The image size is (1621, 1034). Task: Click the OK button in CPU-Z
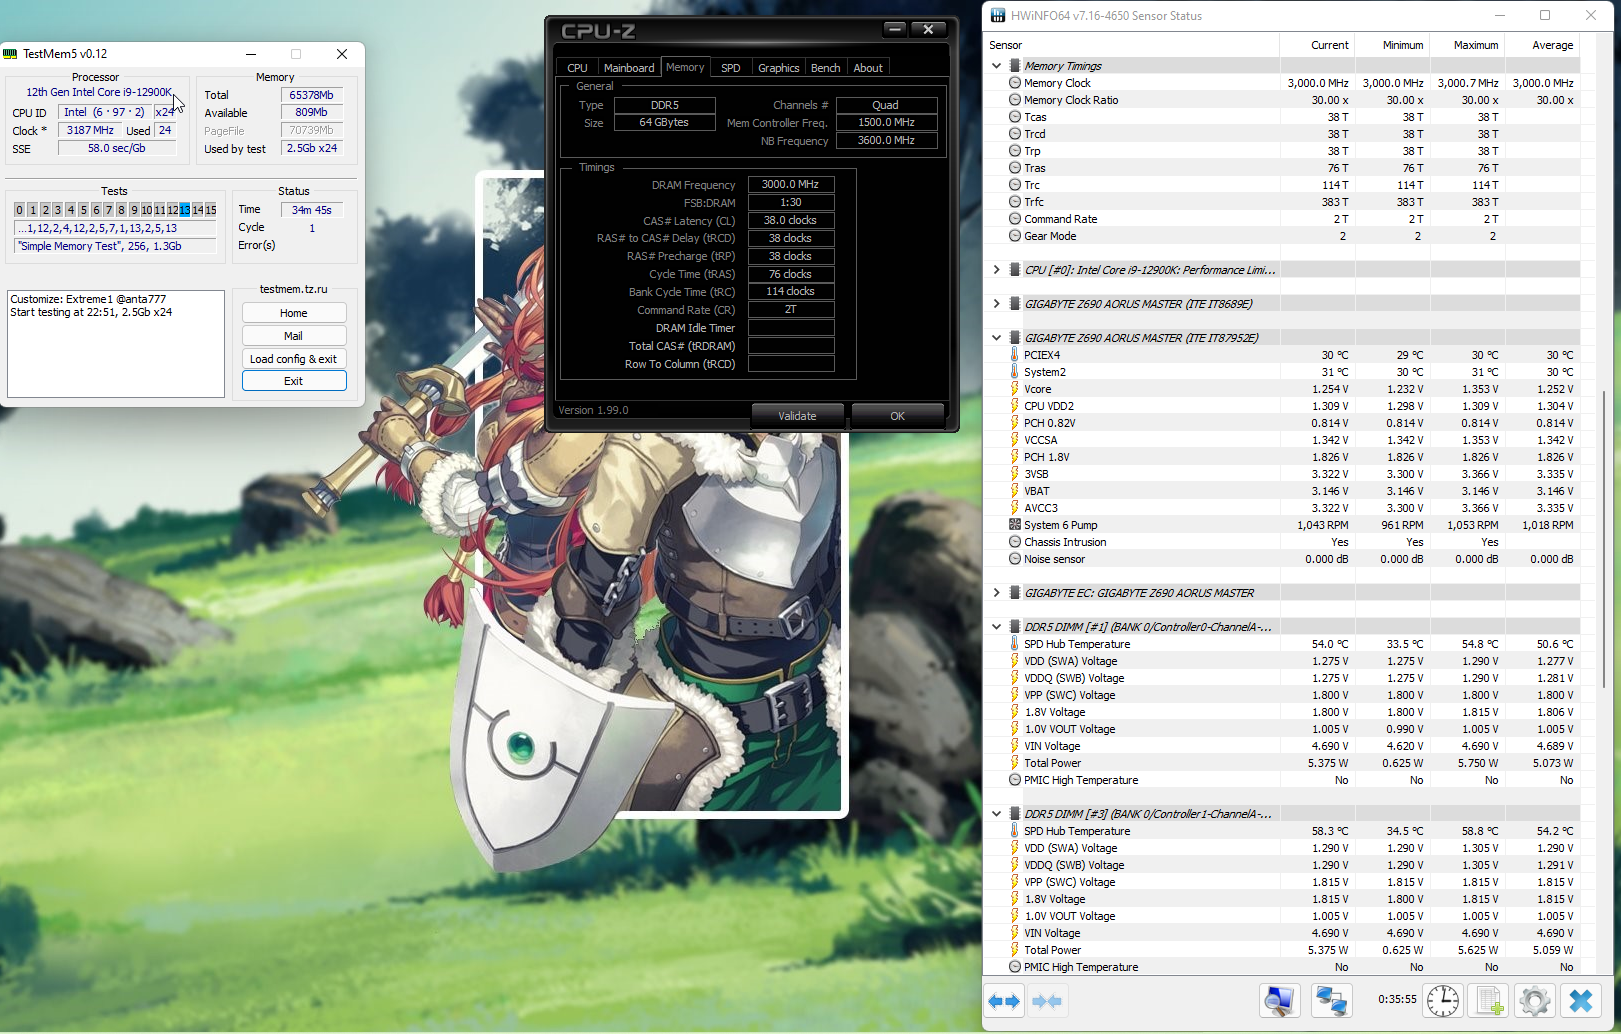tap(897, 416)
